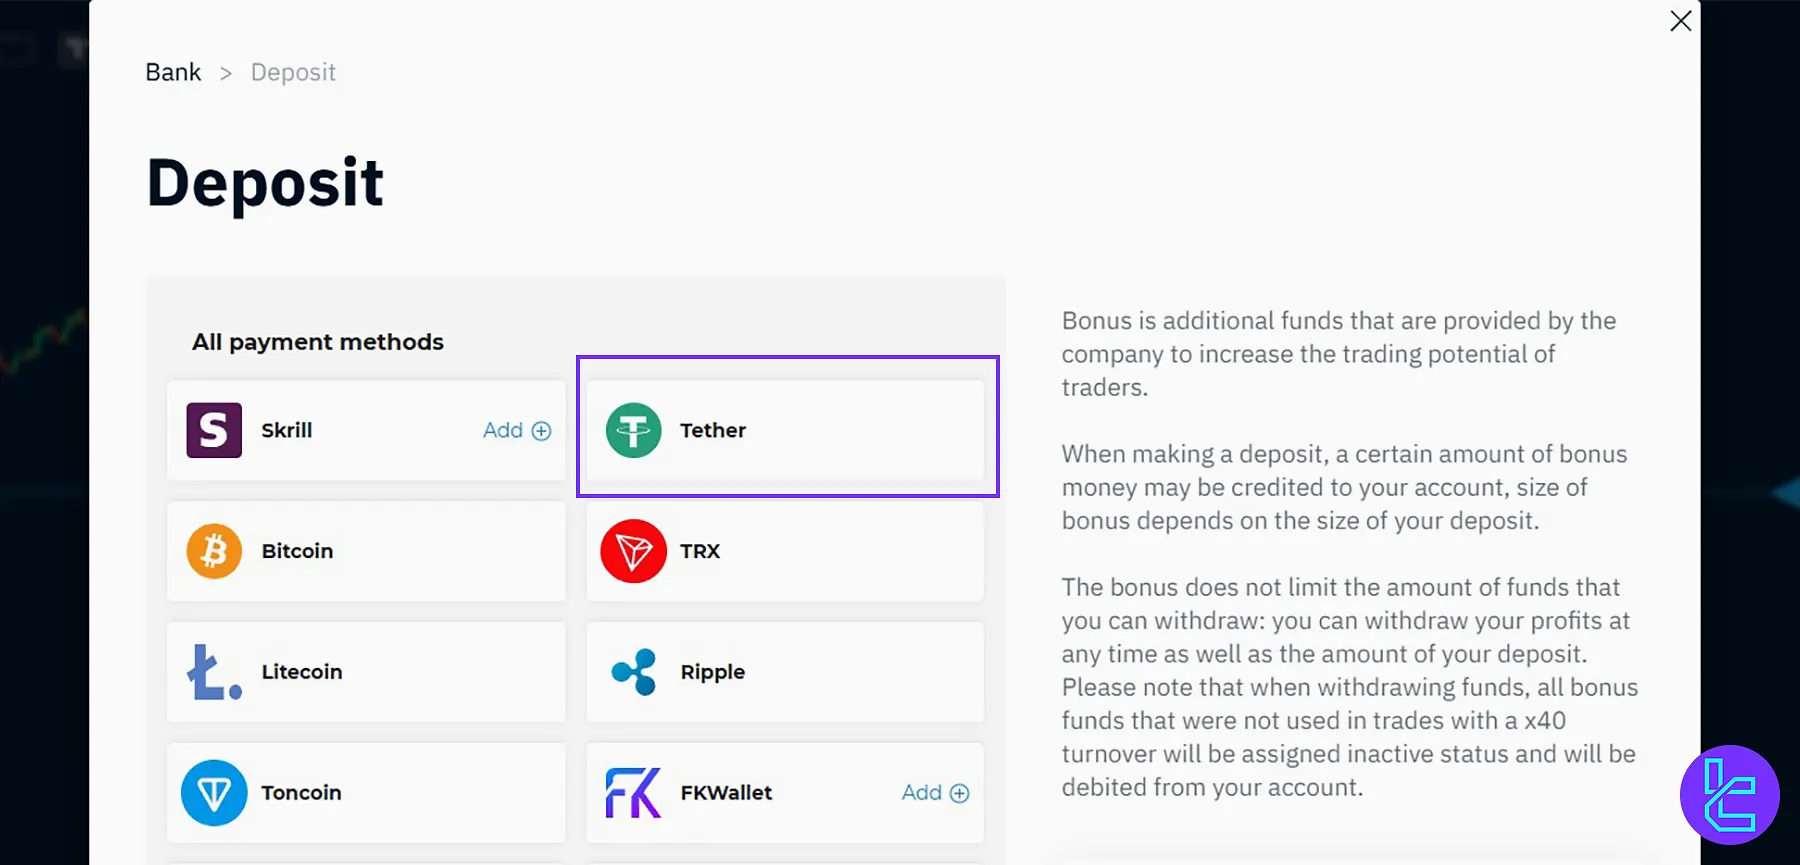Close the Deposit dialog with the X
1800x865 pixels.
(1680, 21)
